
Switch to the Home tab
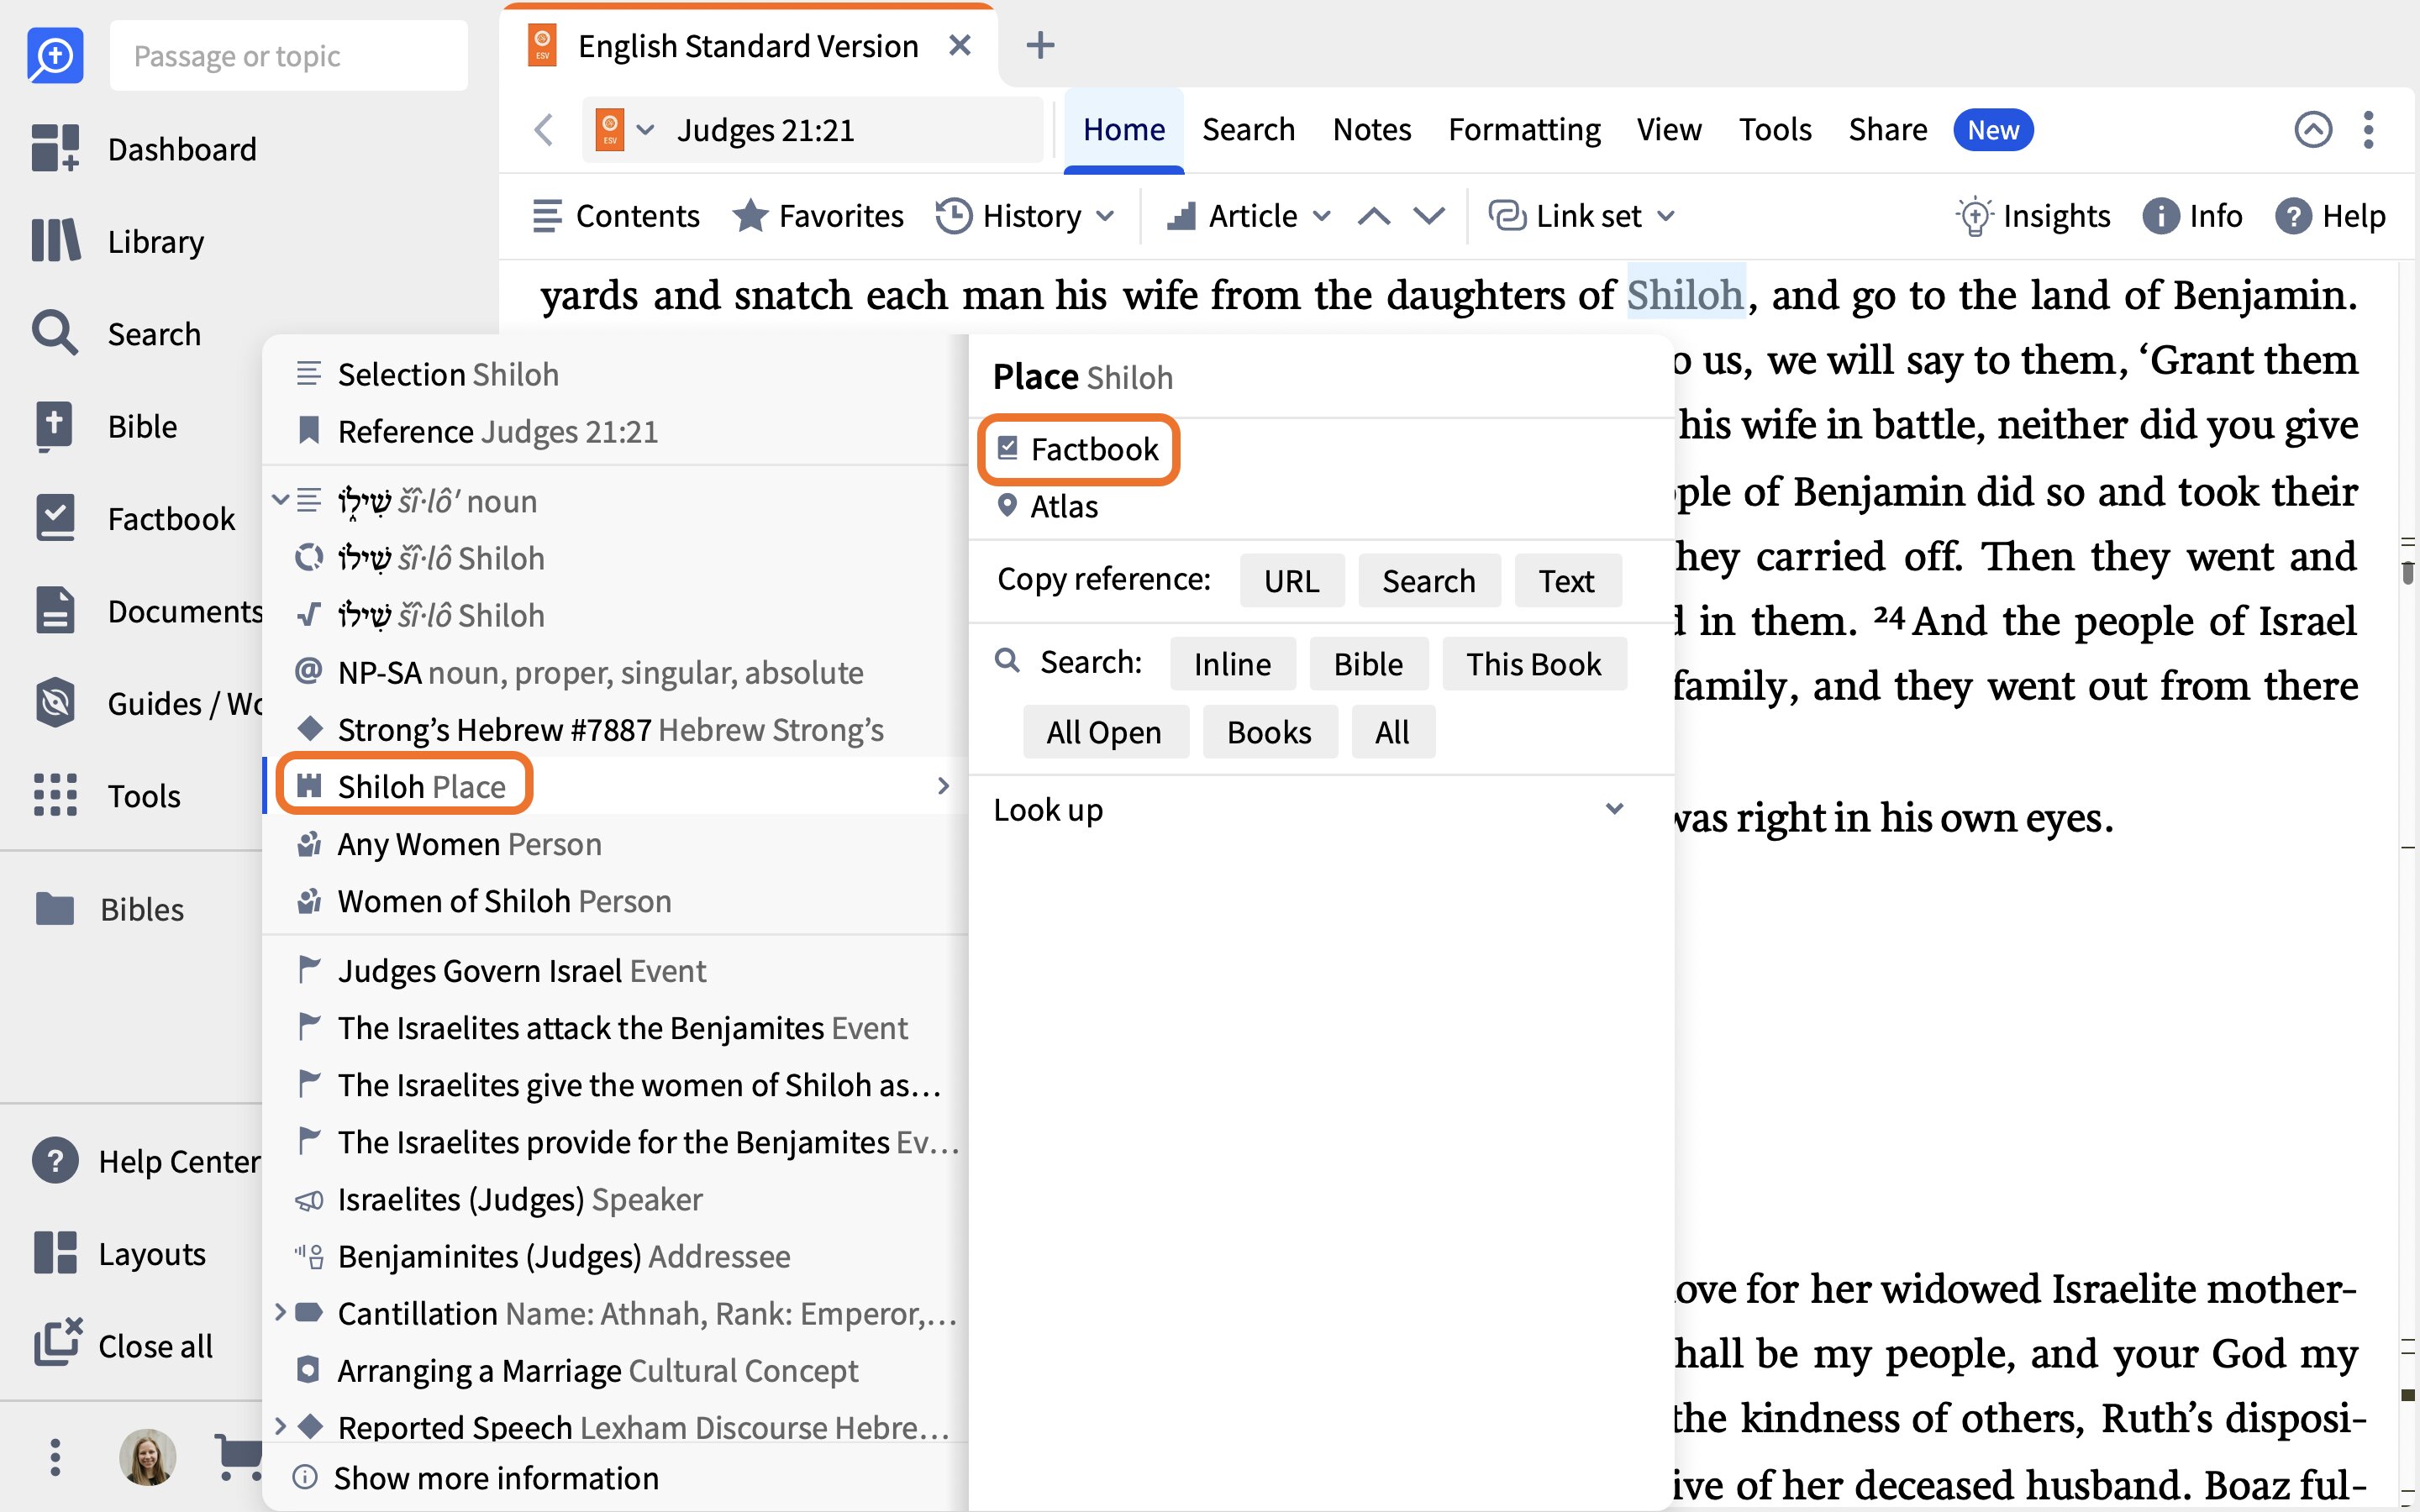(x=1124, y=129)
